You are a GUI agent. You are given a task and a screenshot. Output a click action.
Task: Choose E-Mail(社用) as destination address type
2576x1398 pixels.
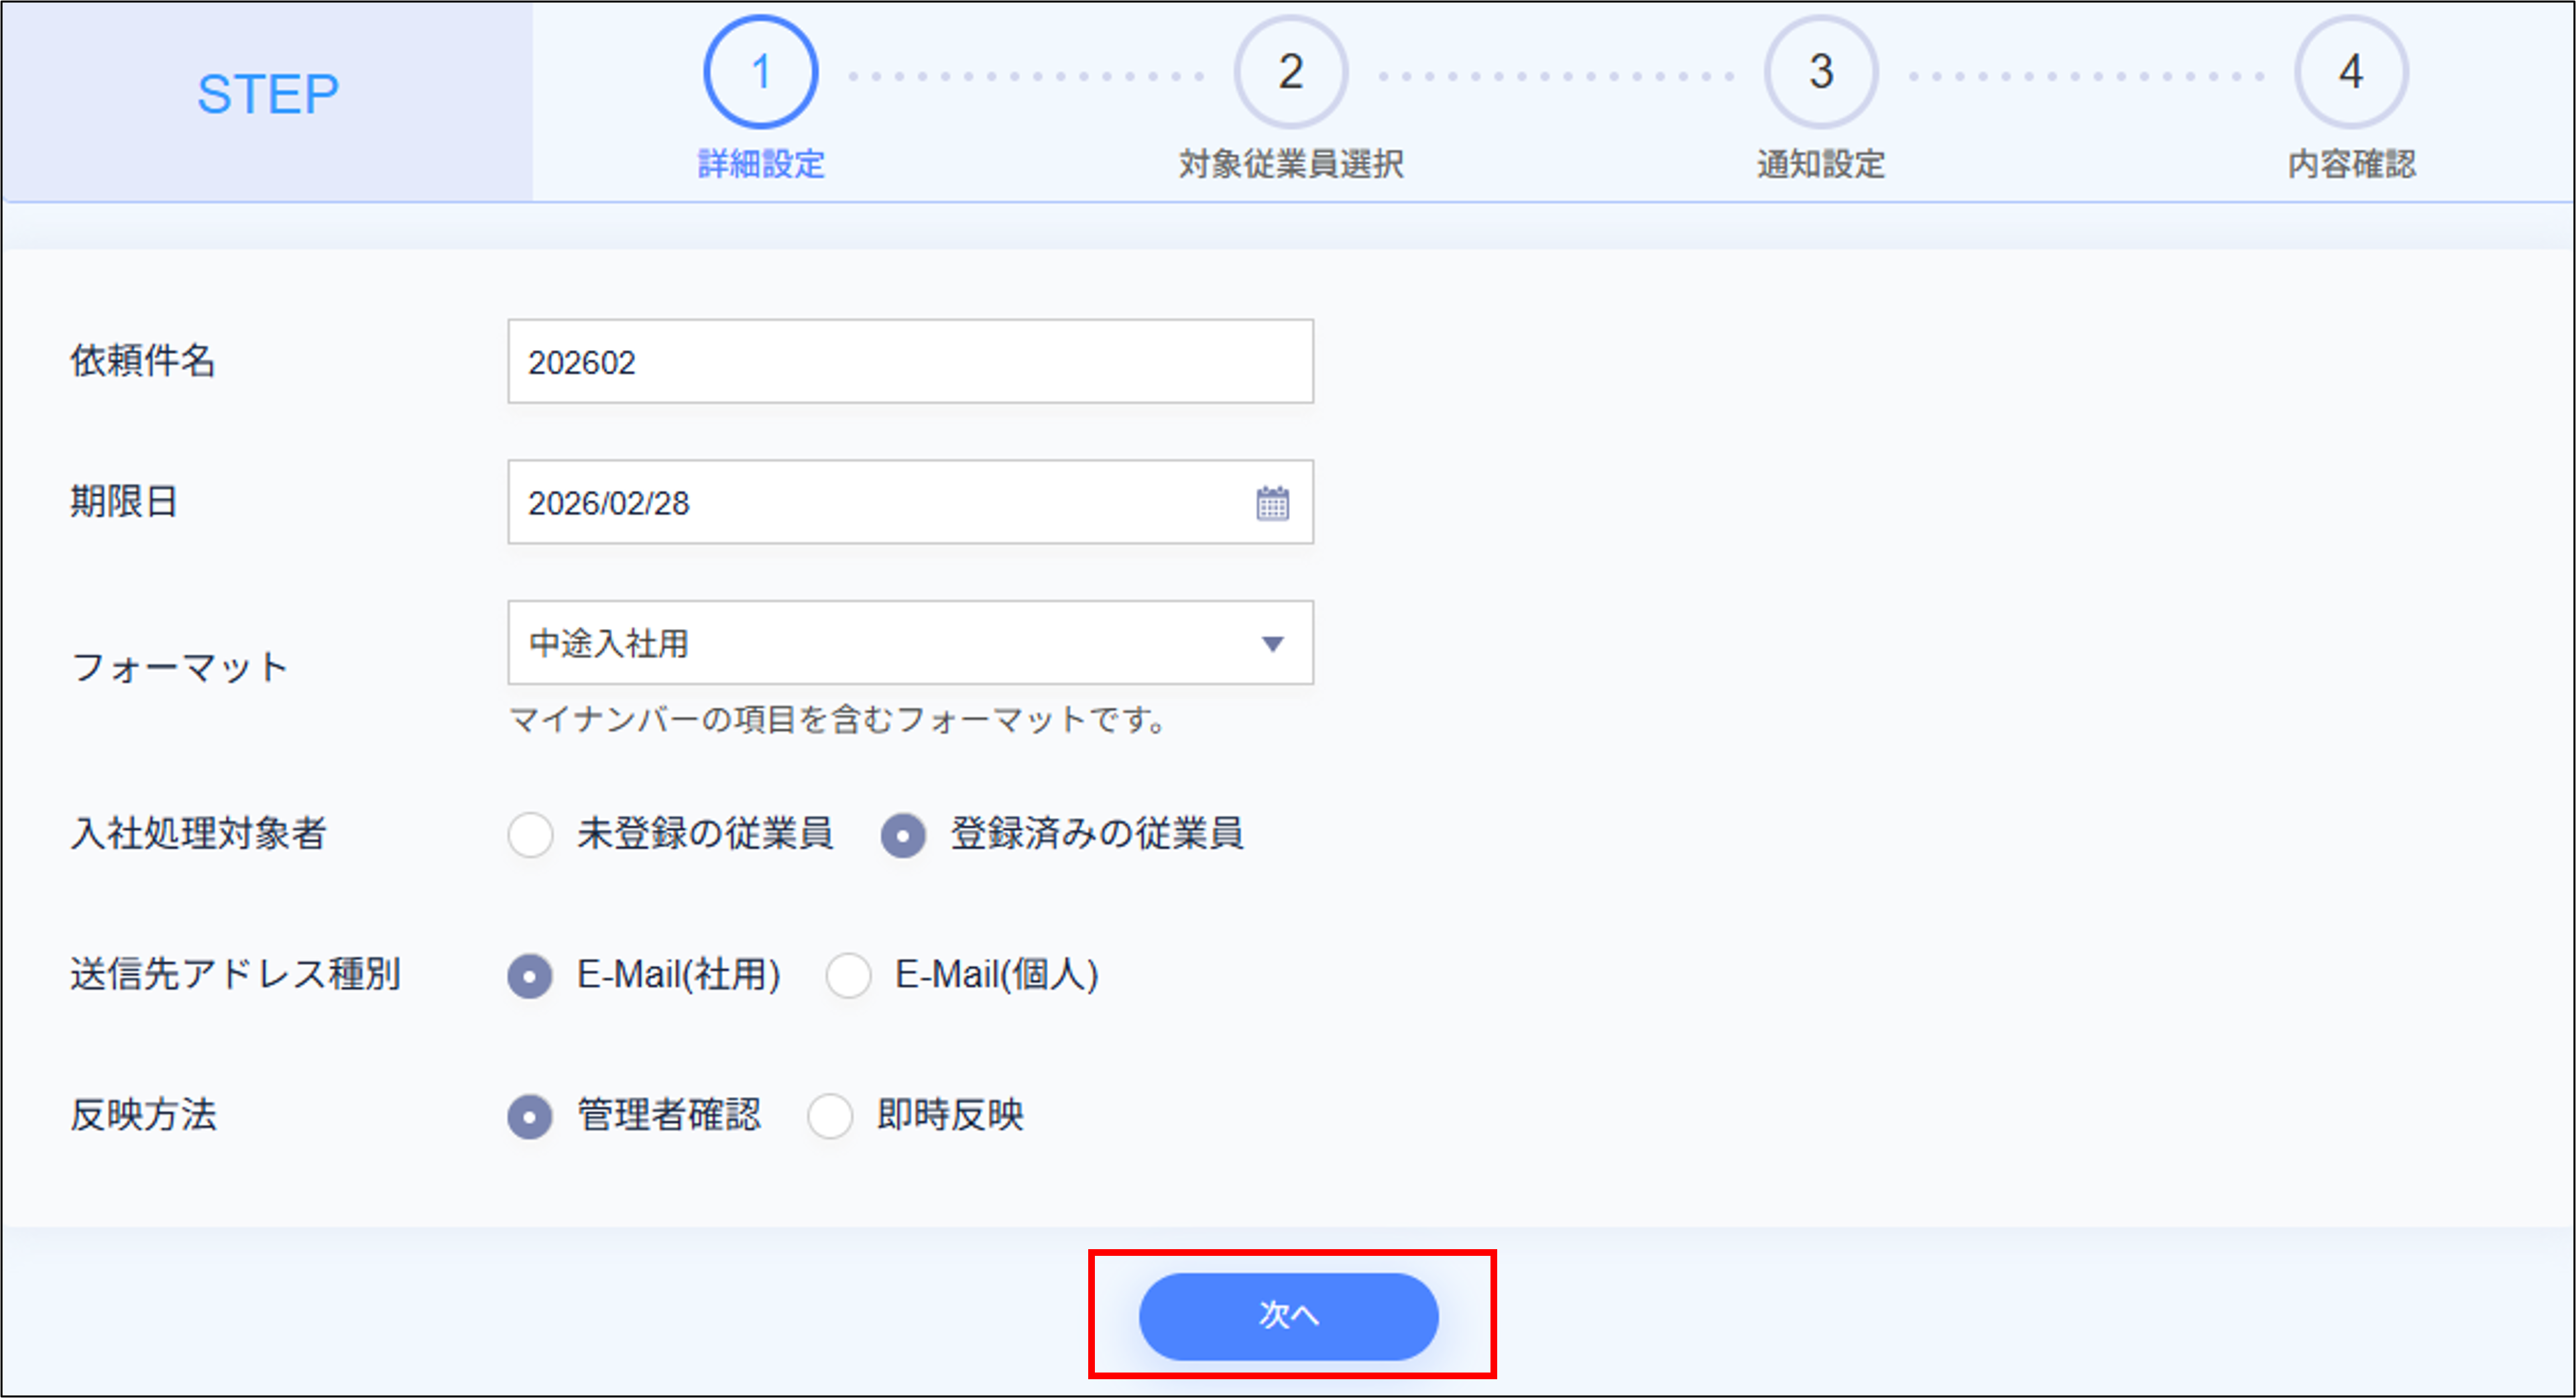click(x=529, y=976)
